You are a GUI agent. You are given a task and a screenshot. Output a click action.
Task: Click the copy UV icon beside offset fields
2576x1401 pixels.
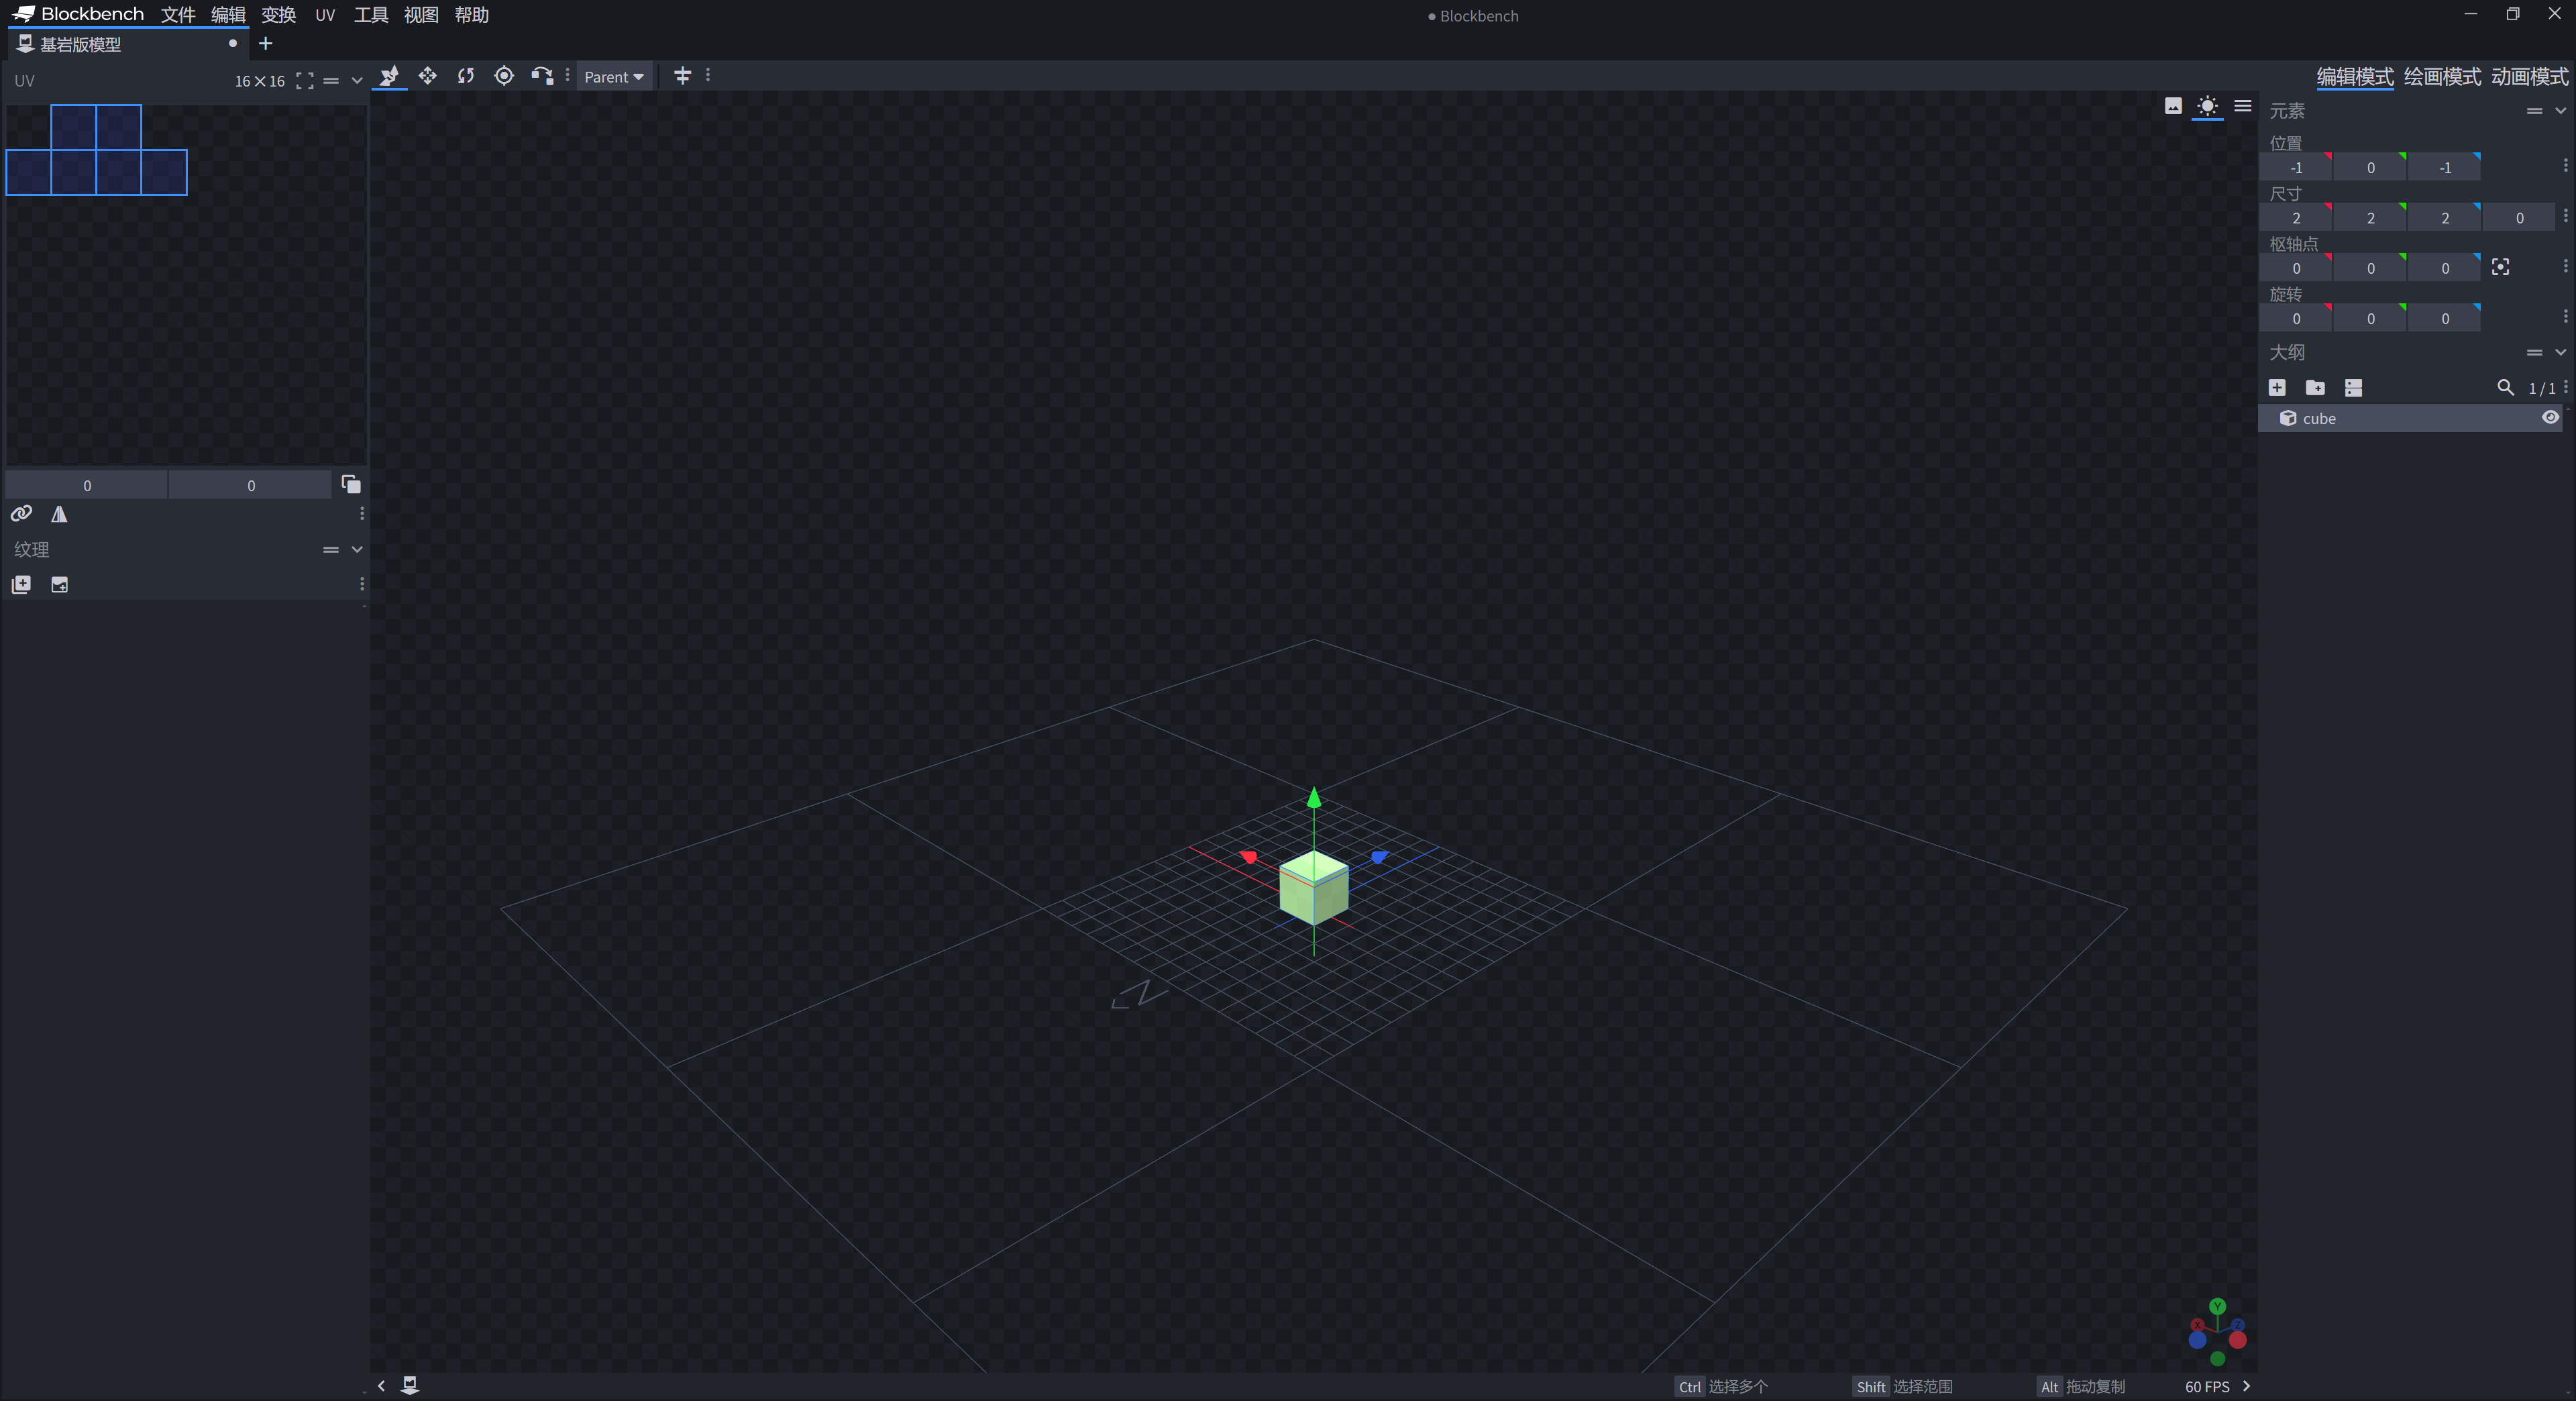point(351,484)
